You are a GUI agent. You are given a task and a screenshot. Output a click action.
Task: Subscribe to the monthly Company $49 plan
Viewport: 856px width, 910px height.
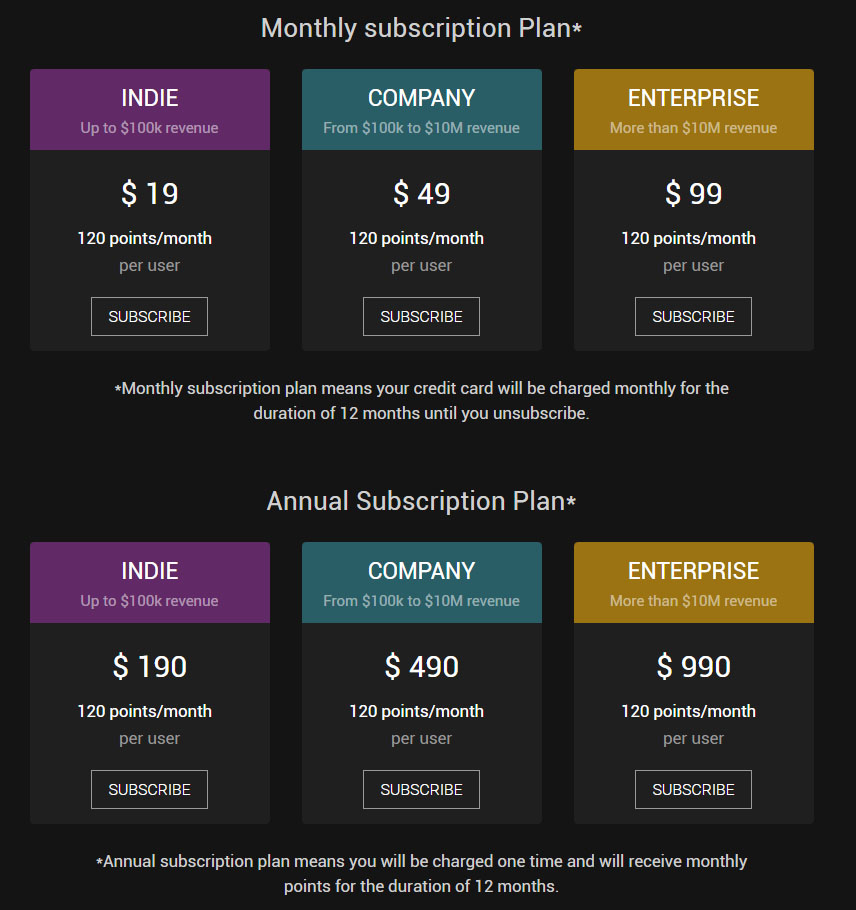[421, 316]
